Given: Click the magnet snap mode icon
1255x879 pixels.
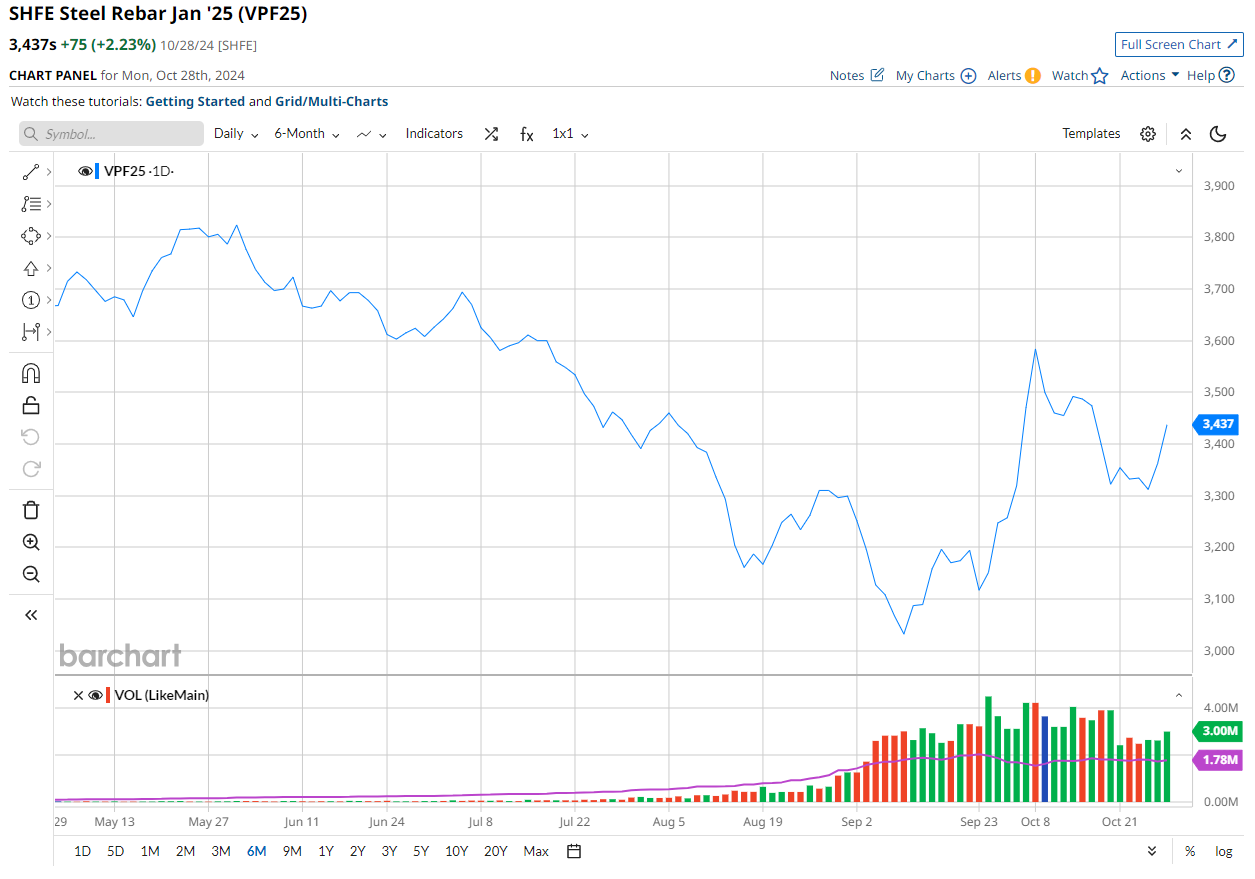Looking at the screenshot, I should tap(31, 373).
